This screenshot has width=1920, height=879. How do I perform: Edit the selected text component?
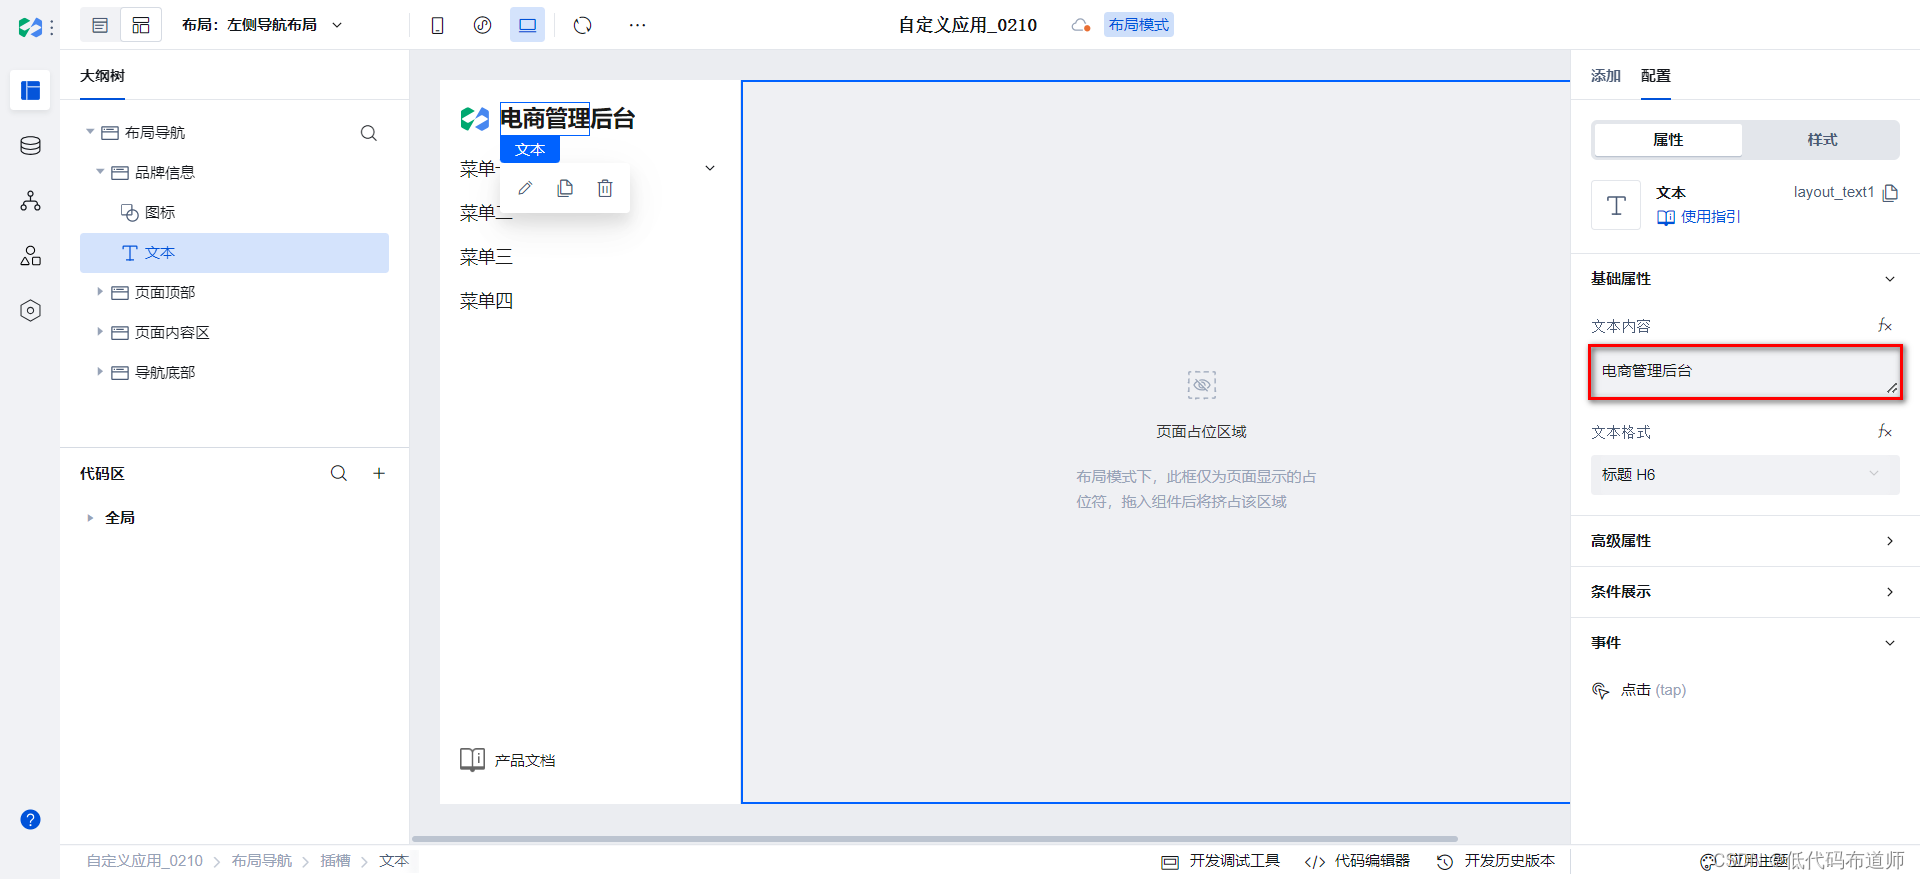coord(525,188)
